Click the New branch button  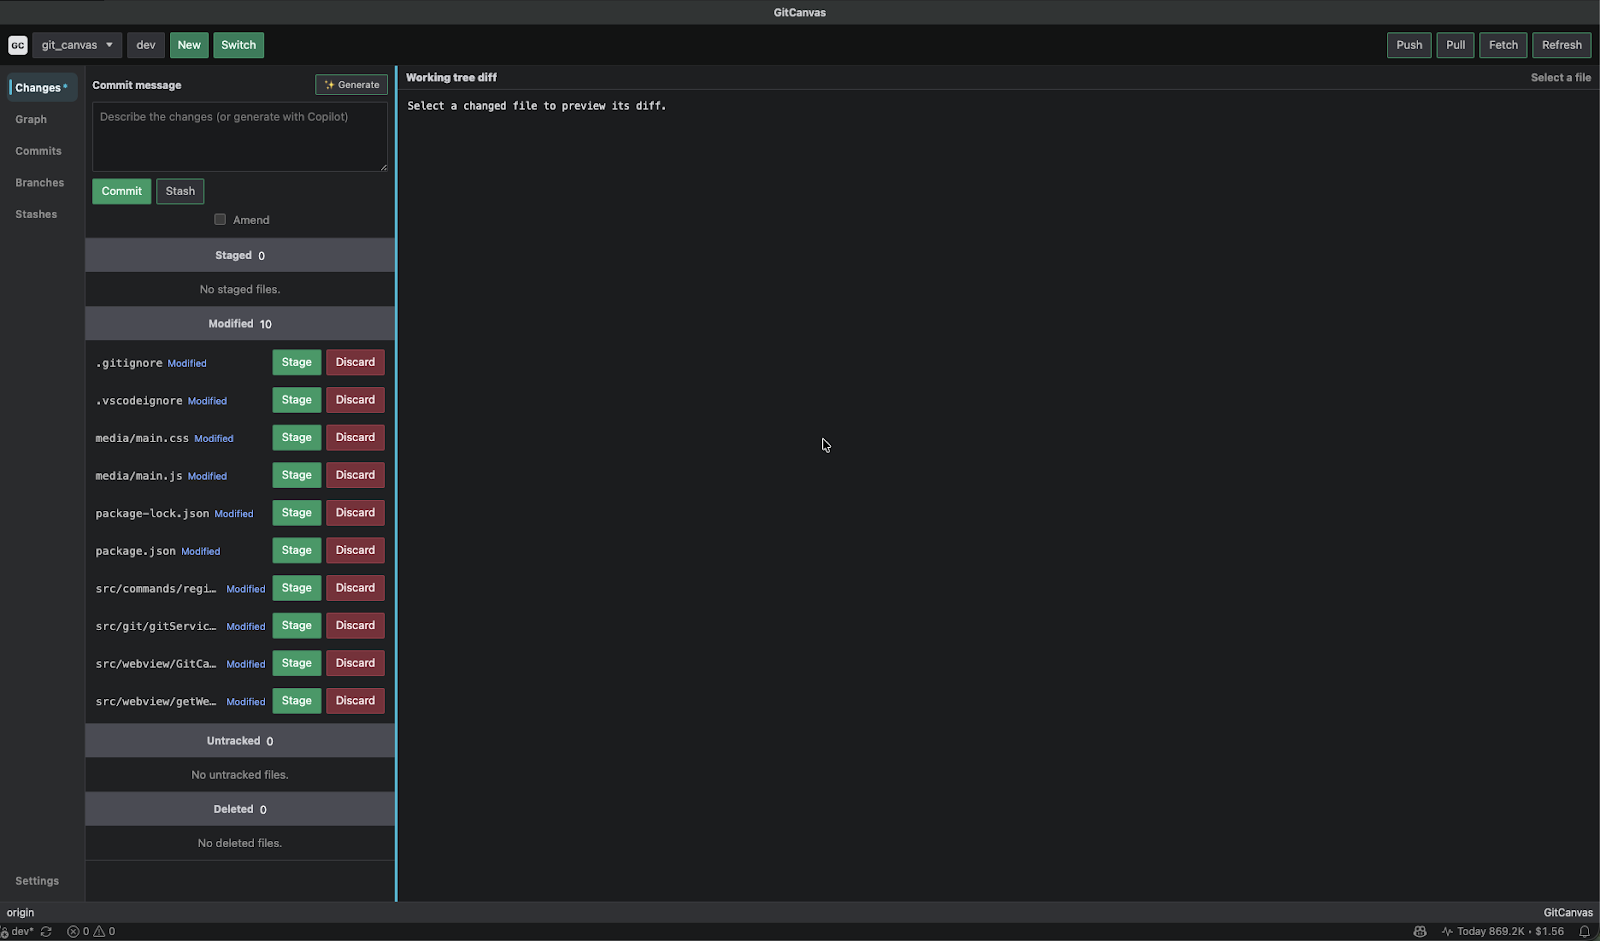(x=189, y=45)
